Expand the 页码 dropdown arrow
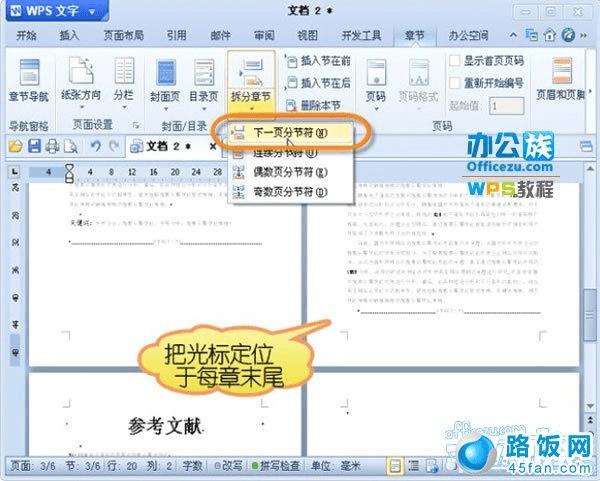 [x=376, y=109]
